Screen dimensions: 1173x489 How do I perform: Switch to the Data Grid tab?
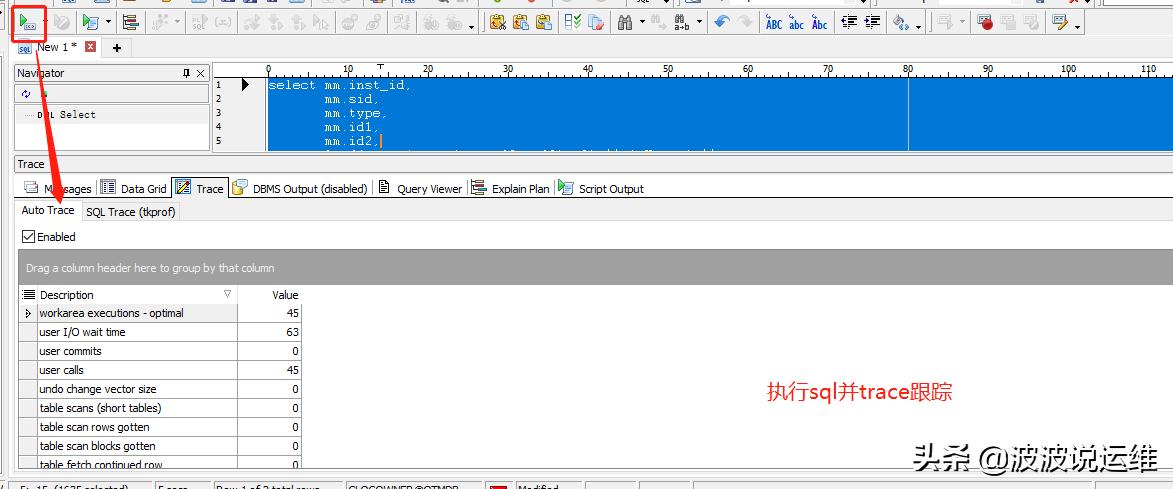coord(133,188)
